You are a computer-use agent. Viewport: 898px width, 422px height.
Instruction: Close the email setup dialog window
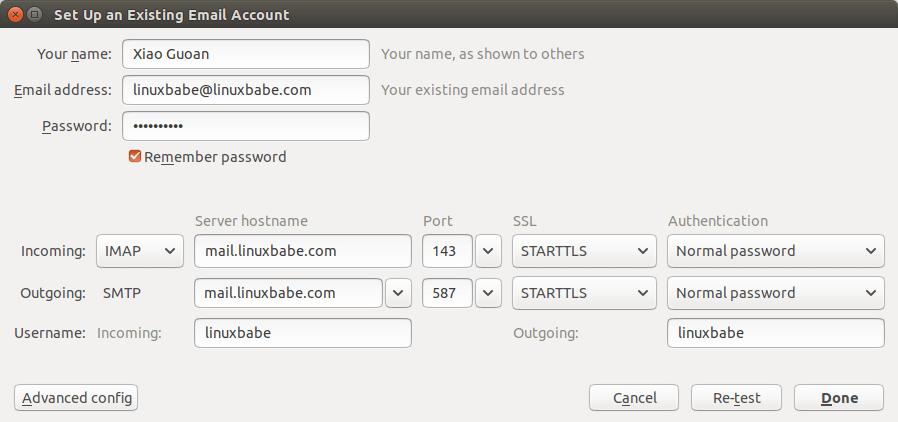[14, 15]
